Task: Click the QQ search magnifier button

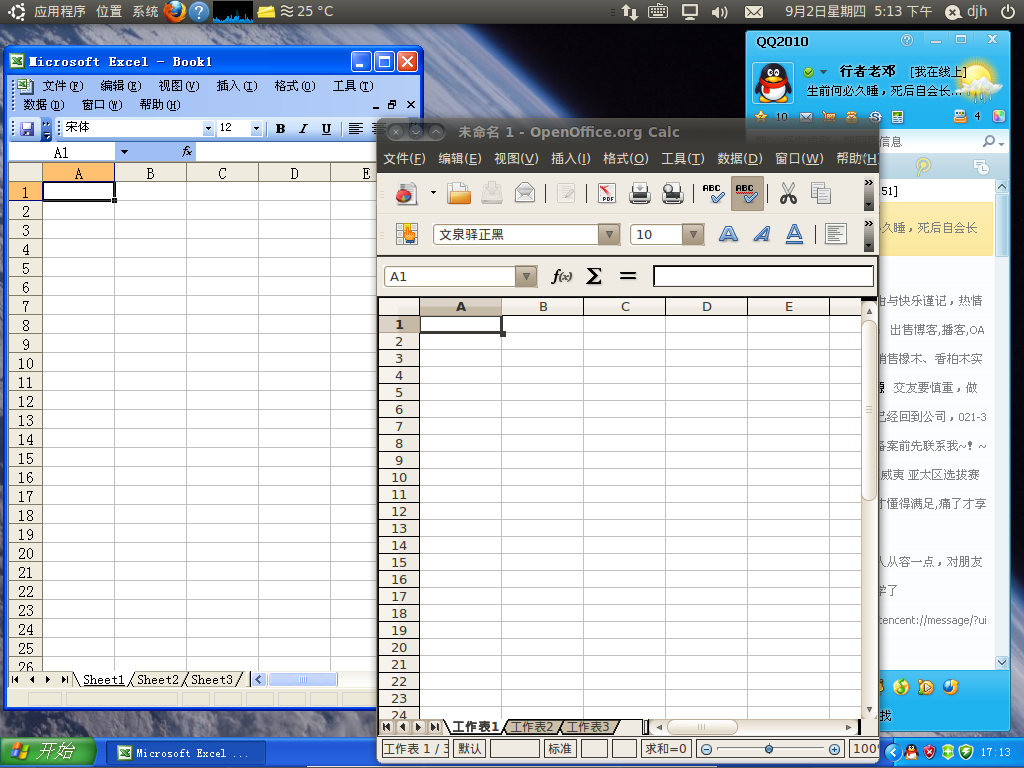Action: 991,142
